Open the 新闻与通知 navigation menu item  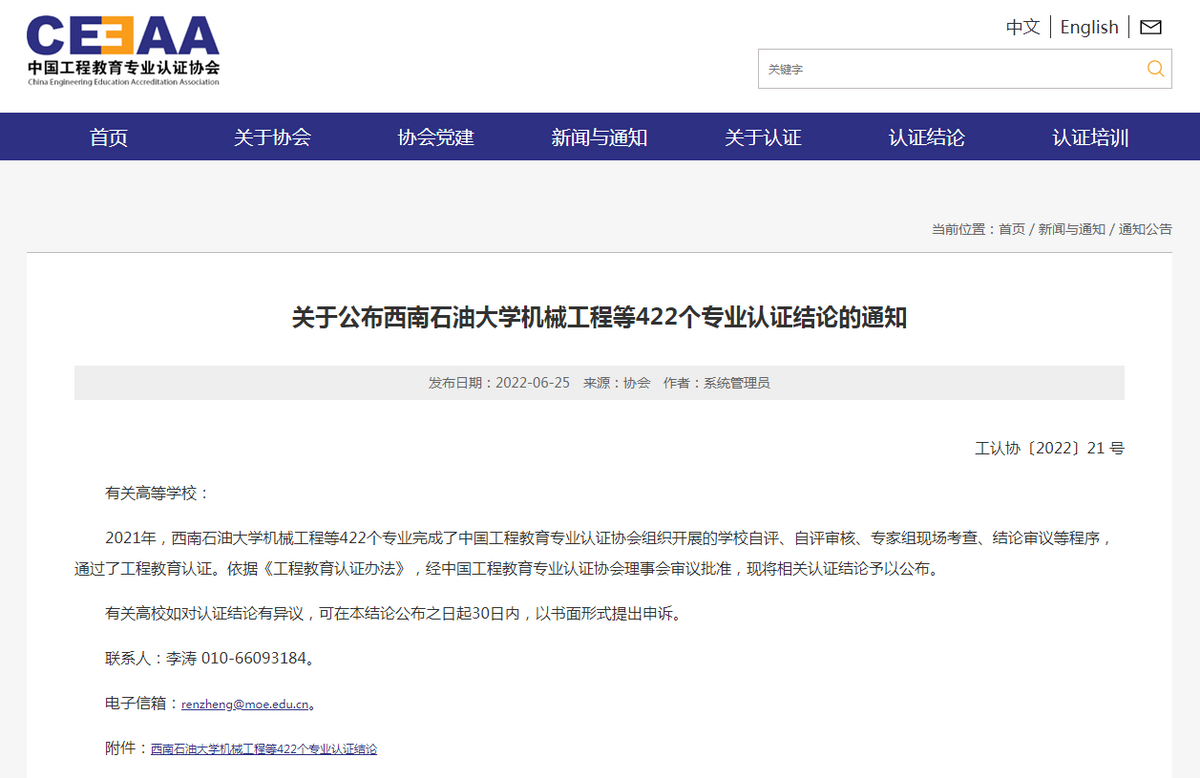(599, 137)
